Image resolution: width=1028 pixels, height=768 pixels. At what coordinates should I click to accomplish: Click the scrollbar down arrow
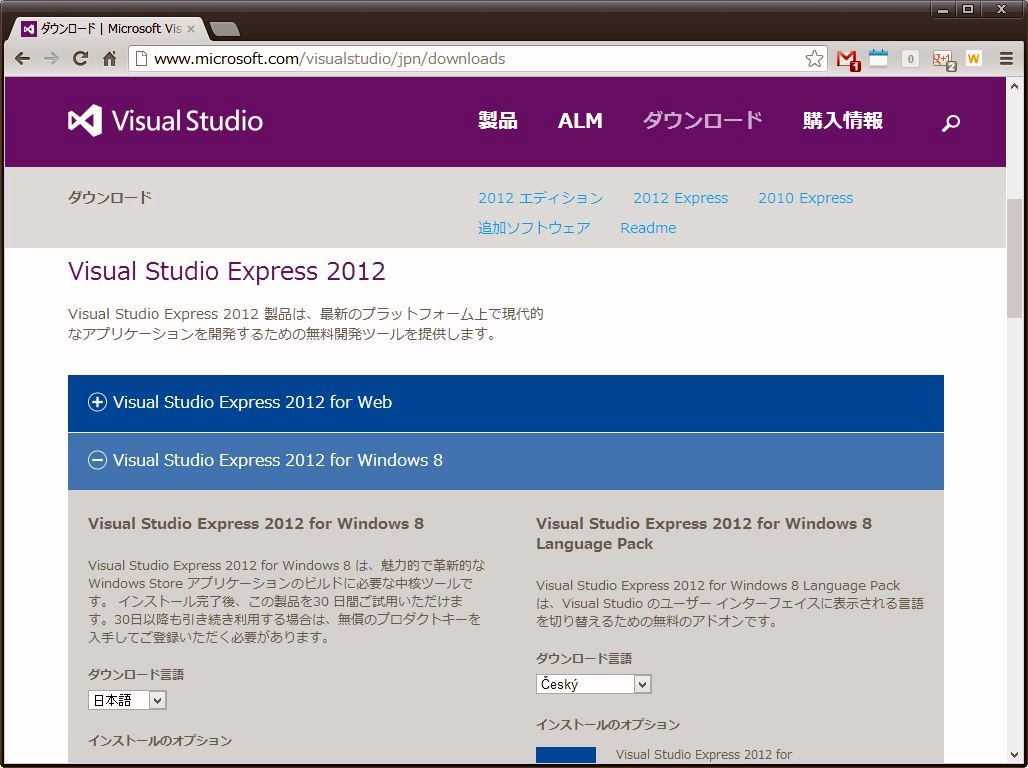pos(1014,756)
